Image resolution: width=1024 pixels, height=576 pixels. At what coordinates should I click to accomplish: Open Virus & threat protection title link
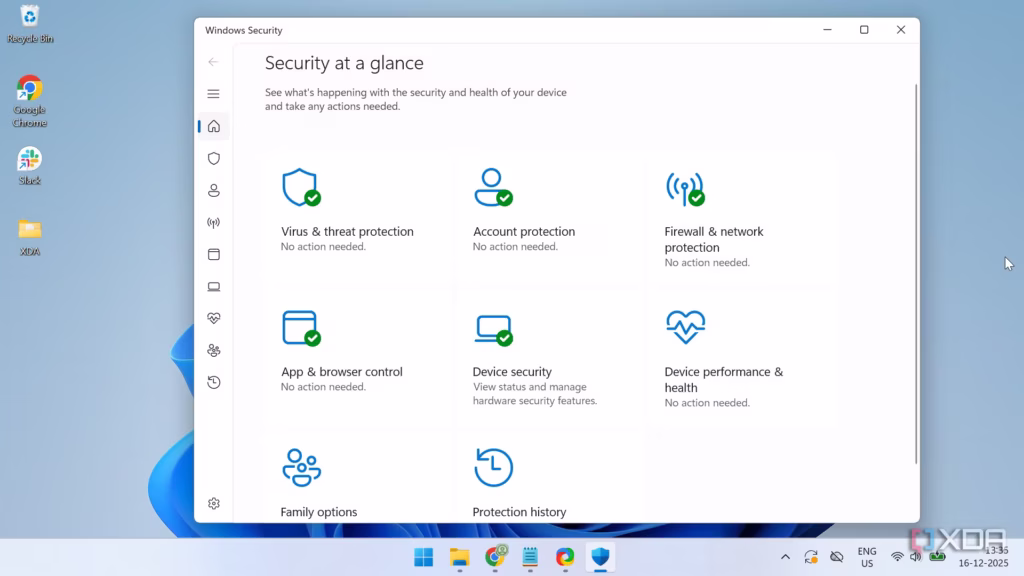[347, 231]
